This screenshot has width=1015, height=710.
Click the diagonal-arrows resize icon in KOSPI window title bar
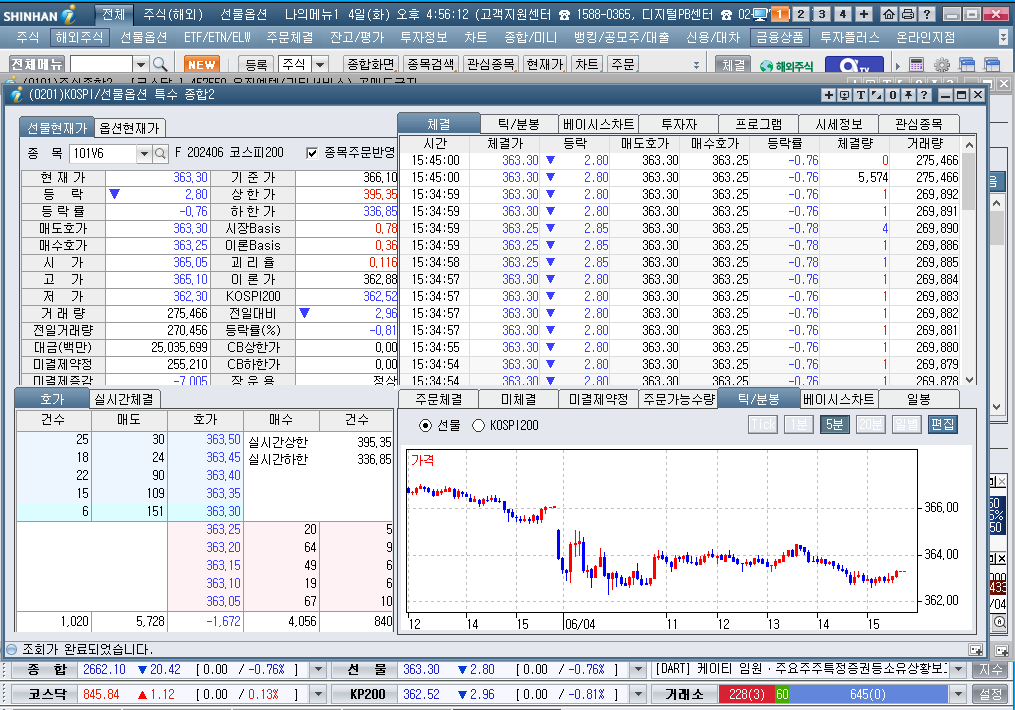click(x=876, y=95)
